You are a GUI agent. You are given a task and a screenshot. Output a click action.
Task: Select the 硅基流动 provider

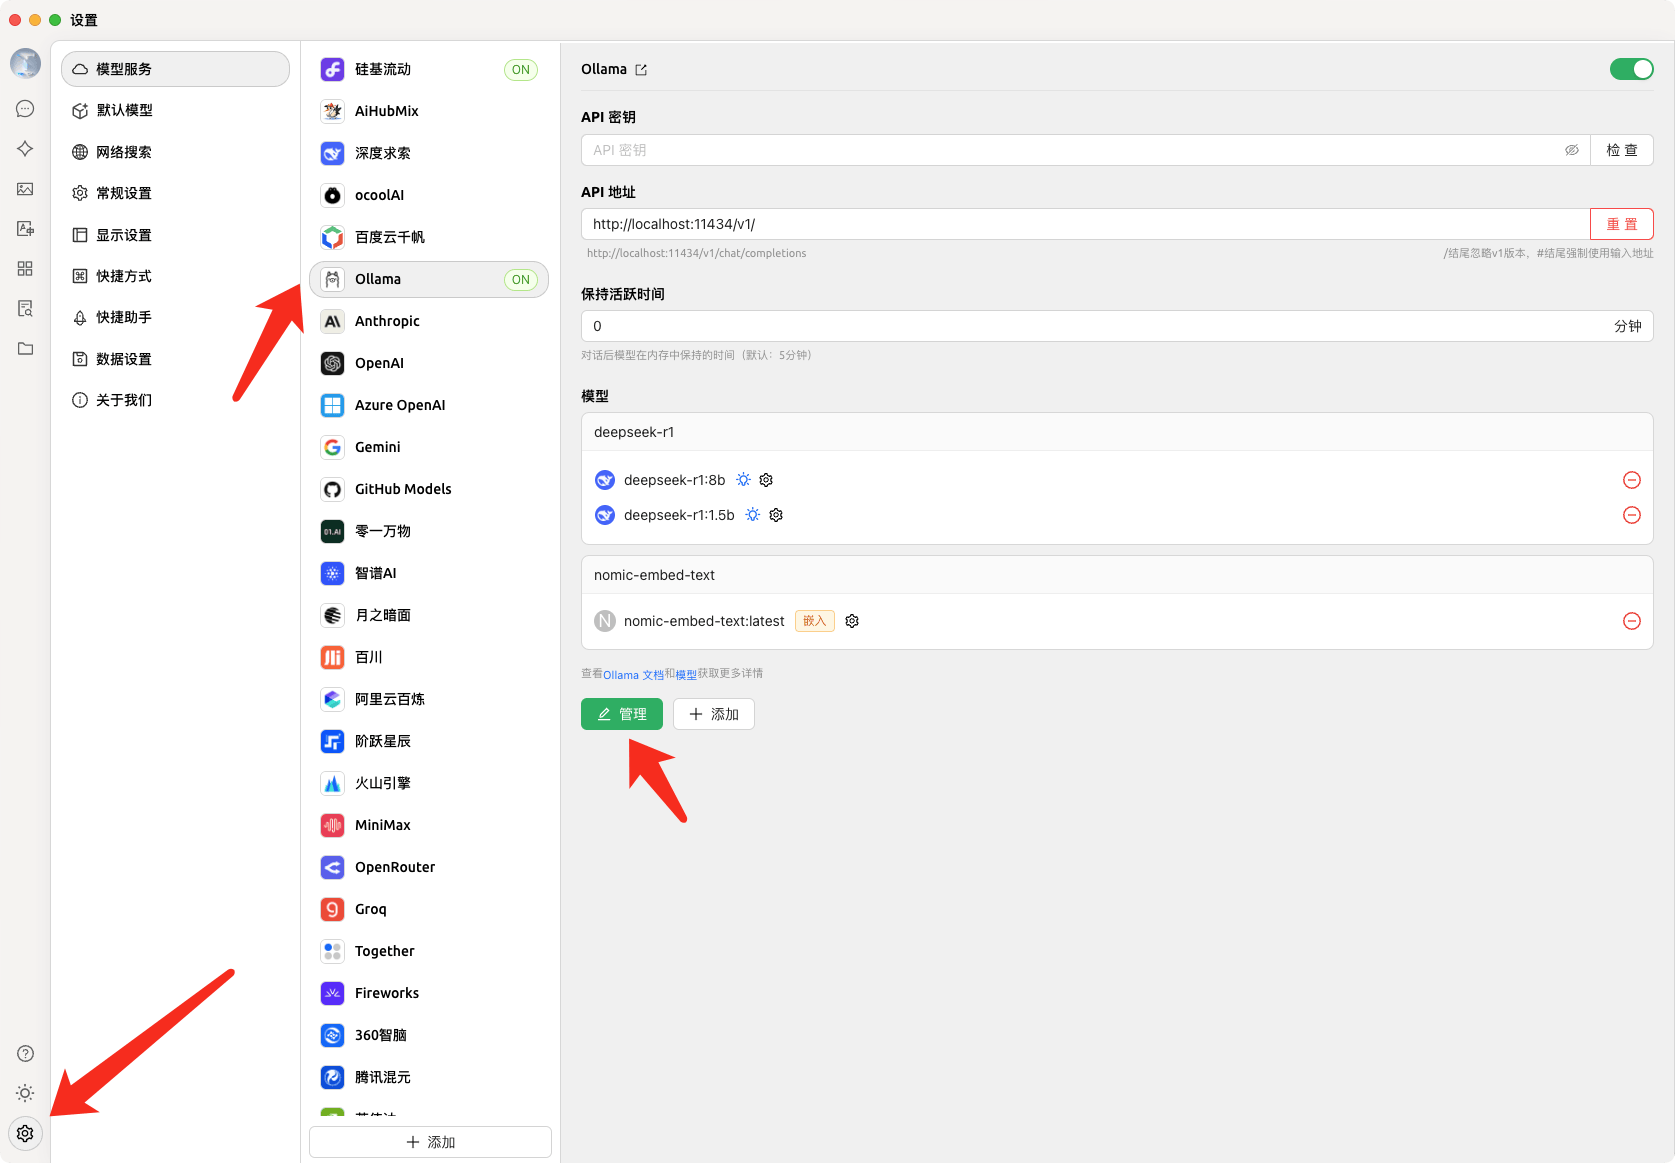click(429, 69)
